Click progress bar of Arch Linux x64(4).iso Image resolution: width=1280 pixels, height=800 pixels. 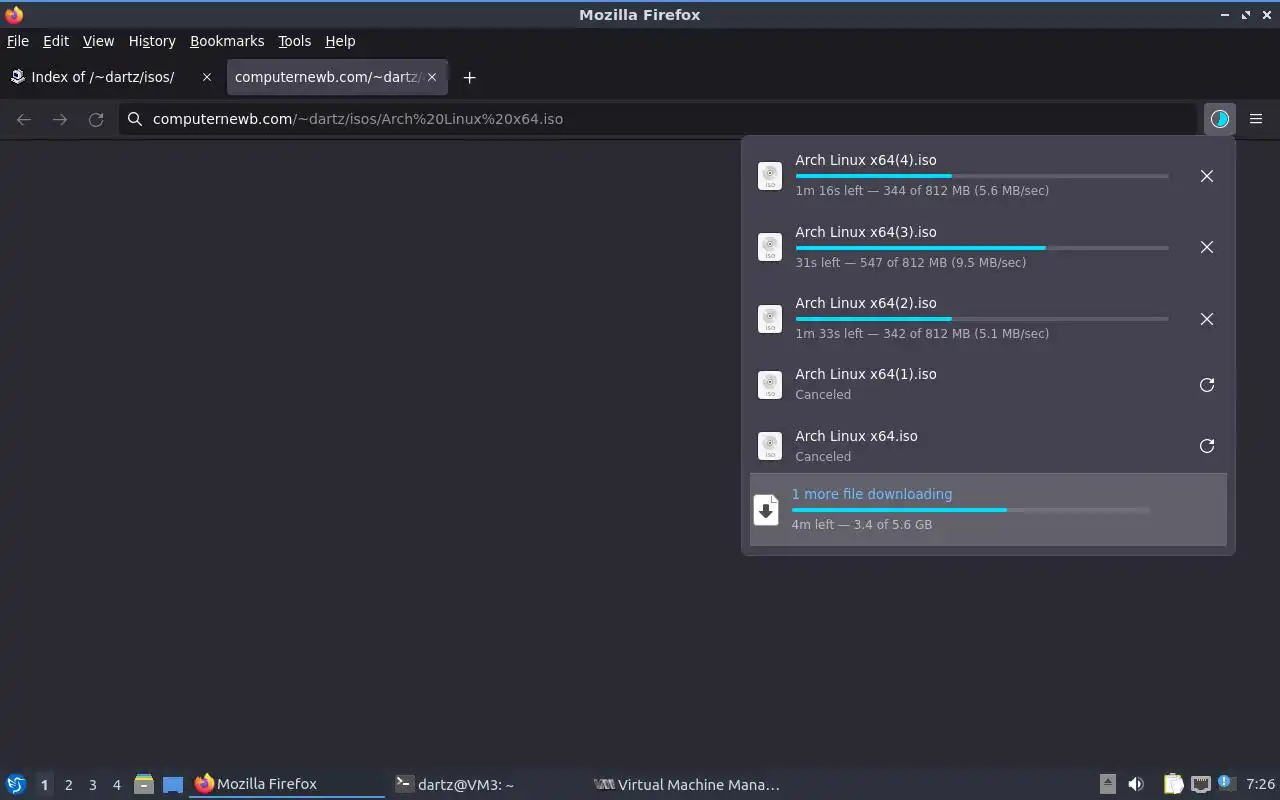tap(982, 176)
